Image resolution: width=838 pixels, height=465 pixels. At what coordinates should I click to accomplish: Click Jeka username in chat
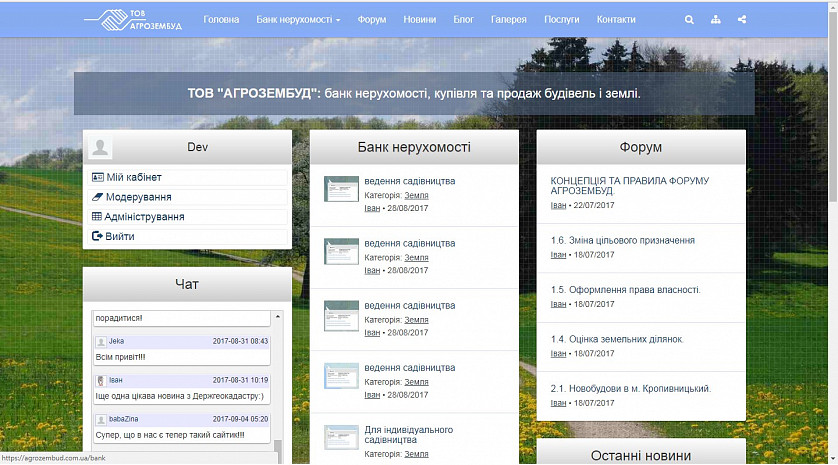pyautogui.click(x=117, y=341)
